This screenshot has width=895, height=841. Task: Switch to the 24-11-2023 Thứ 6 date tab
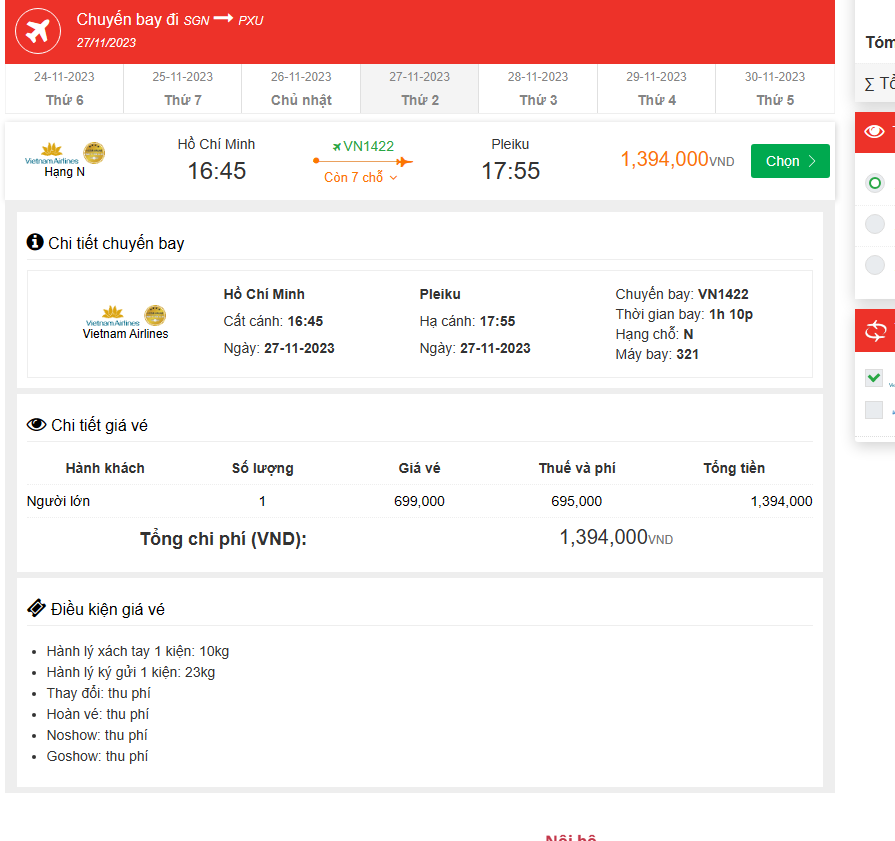(x=64, y=88)
